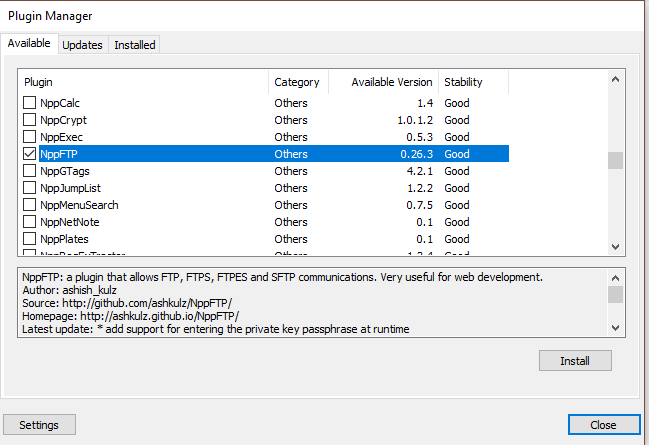The width and height of the screenshot is (649, 445).
Task: Sort by Available Version column header
Action: coord(384,82)
